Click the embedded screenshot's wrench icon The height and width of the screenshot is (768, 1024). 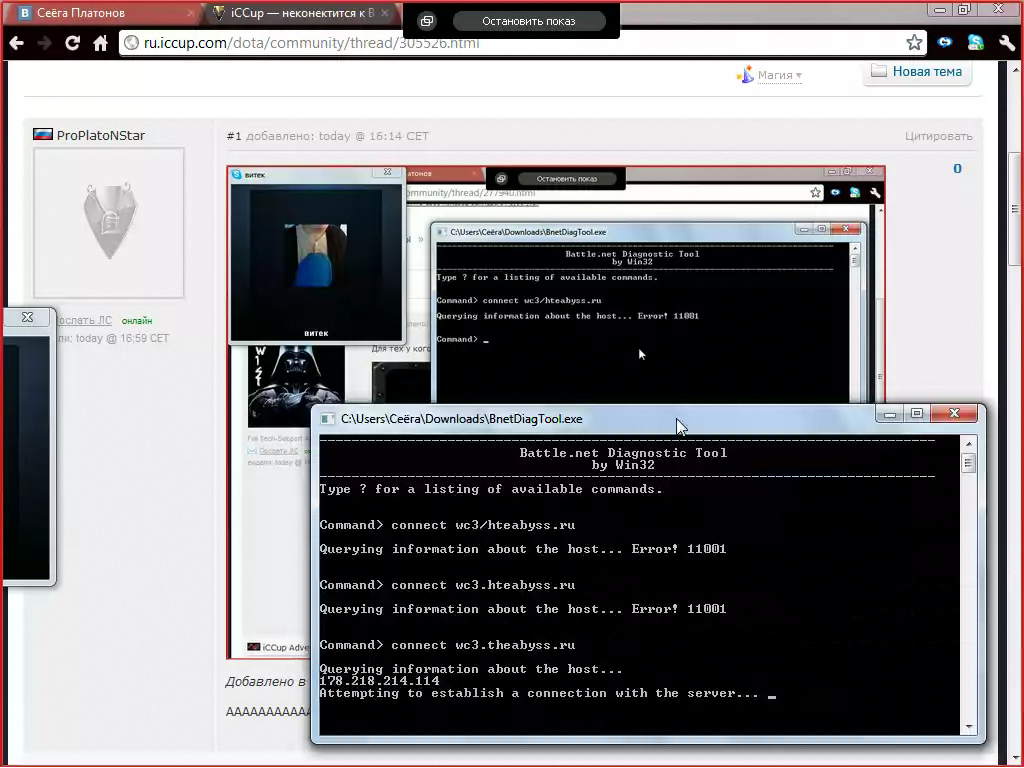[875, 193]
